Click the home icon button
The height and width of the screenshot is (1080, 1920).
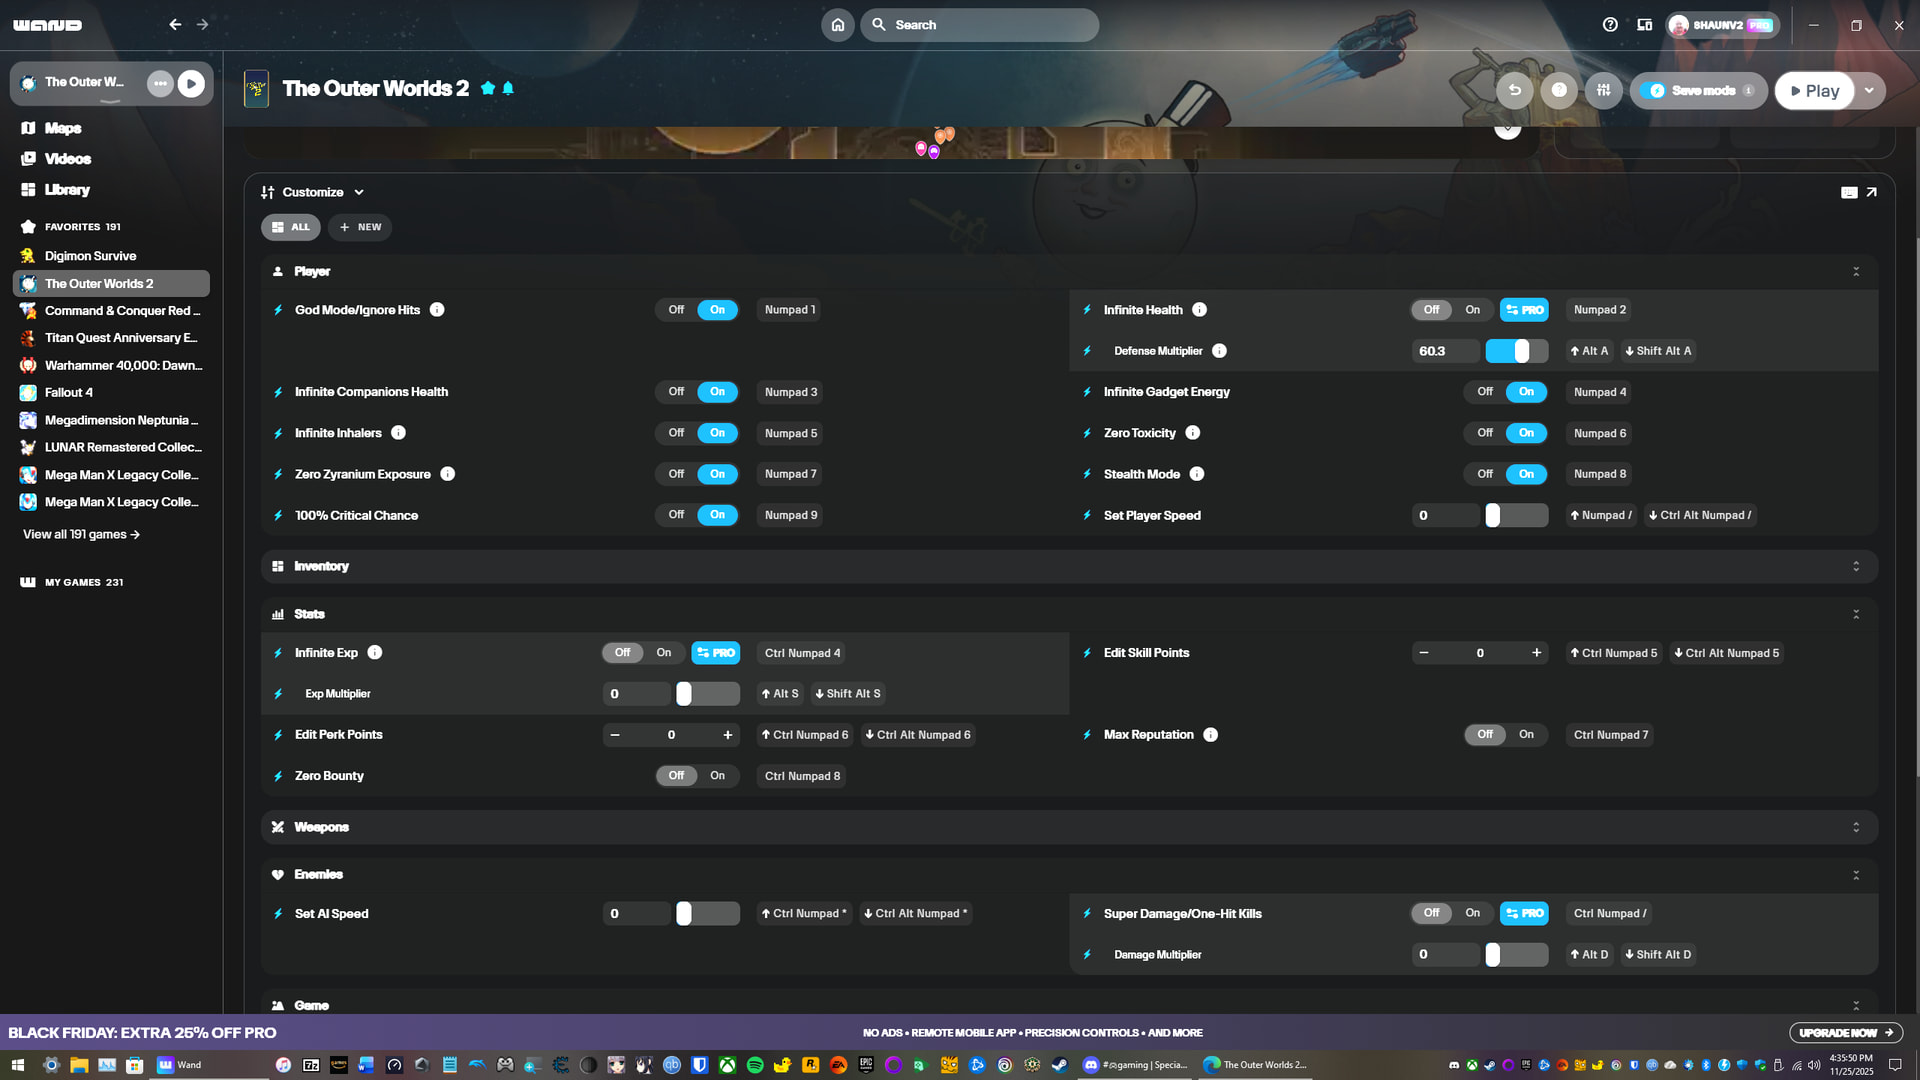coord(838,25)
